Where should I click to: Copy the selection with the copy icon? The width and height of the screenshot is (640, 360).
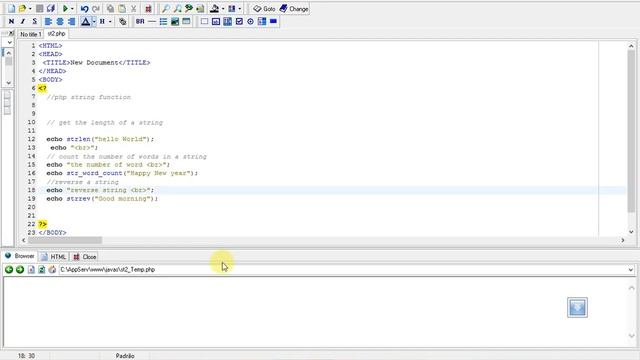pyautogui.click(x=110, y=9)
